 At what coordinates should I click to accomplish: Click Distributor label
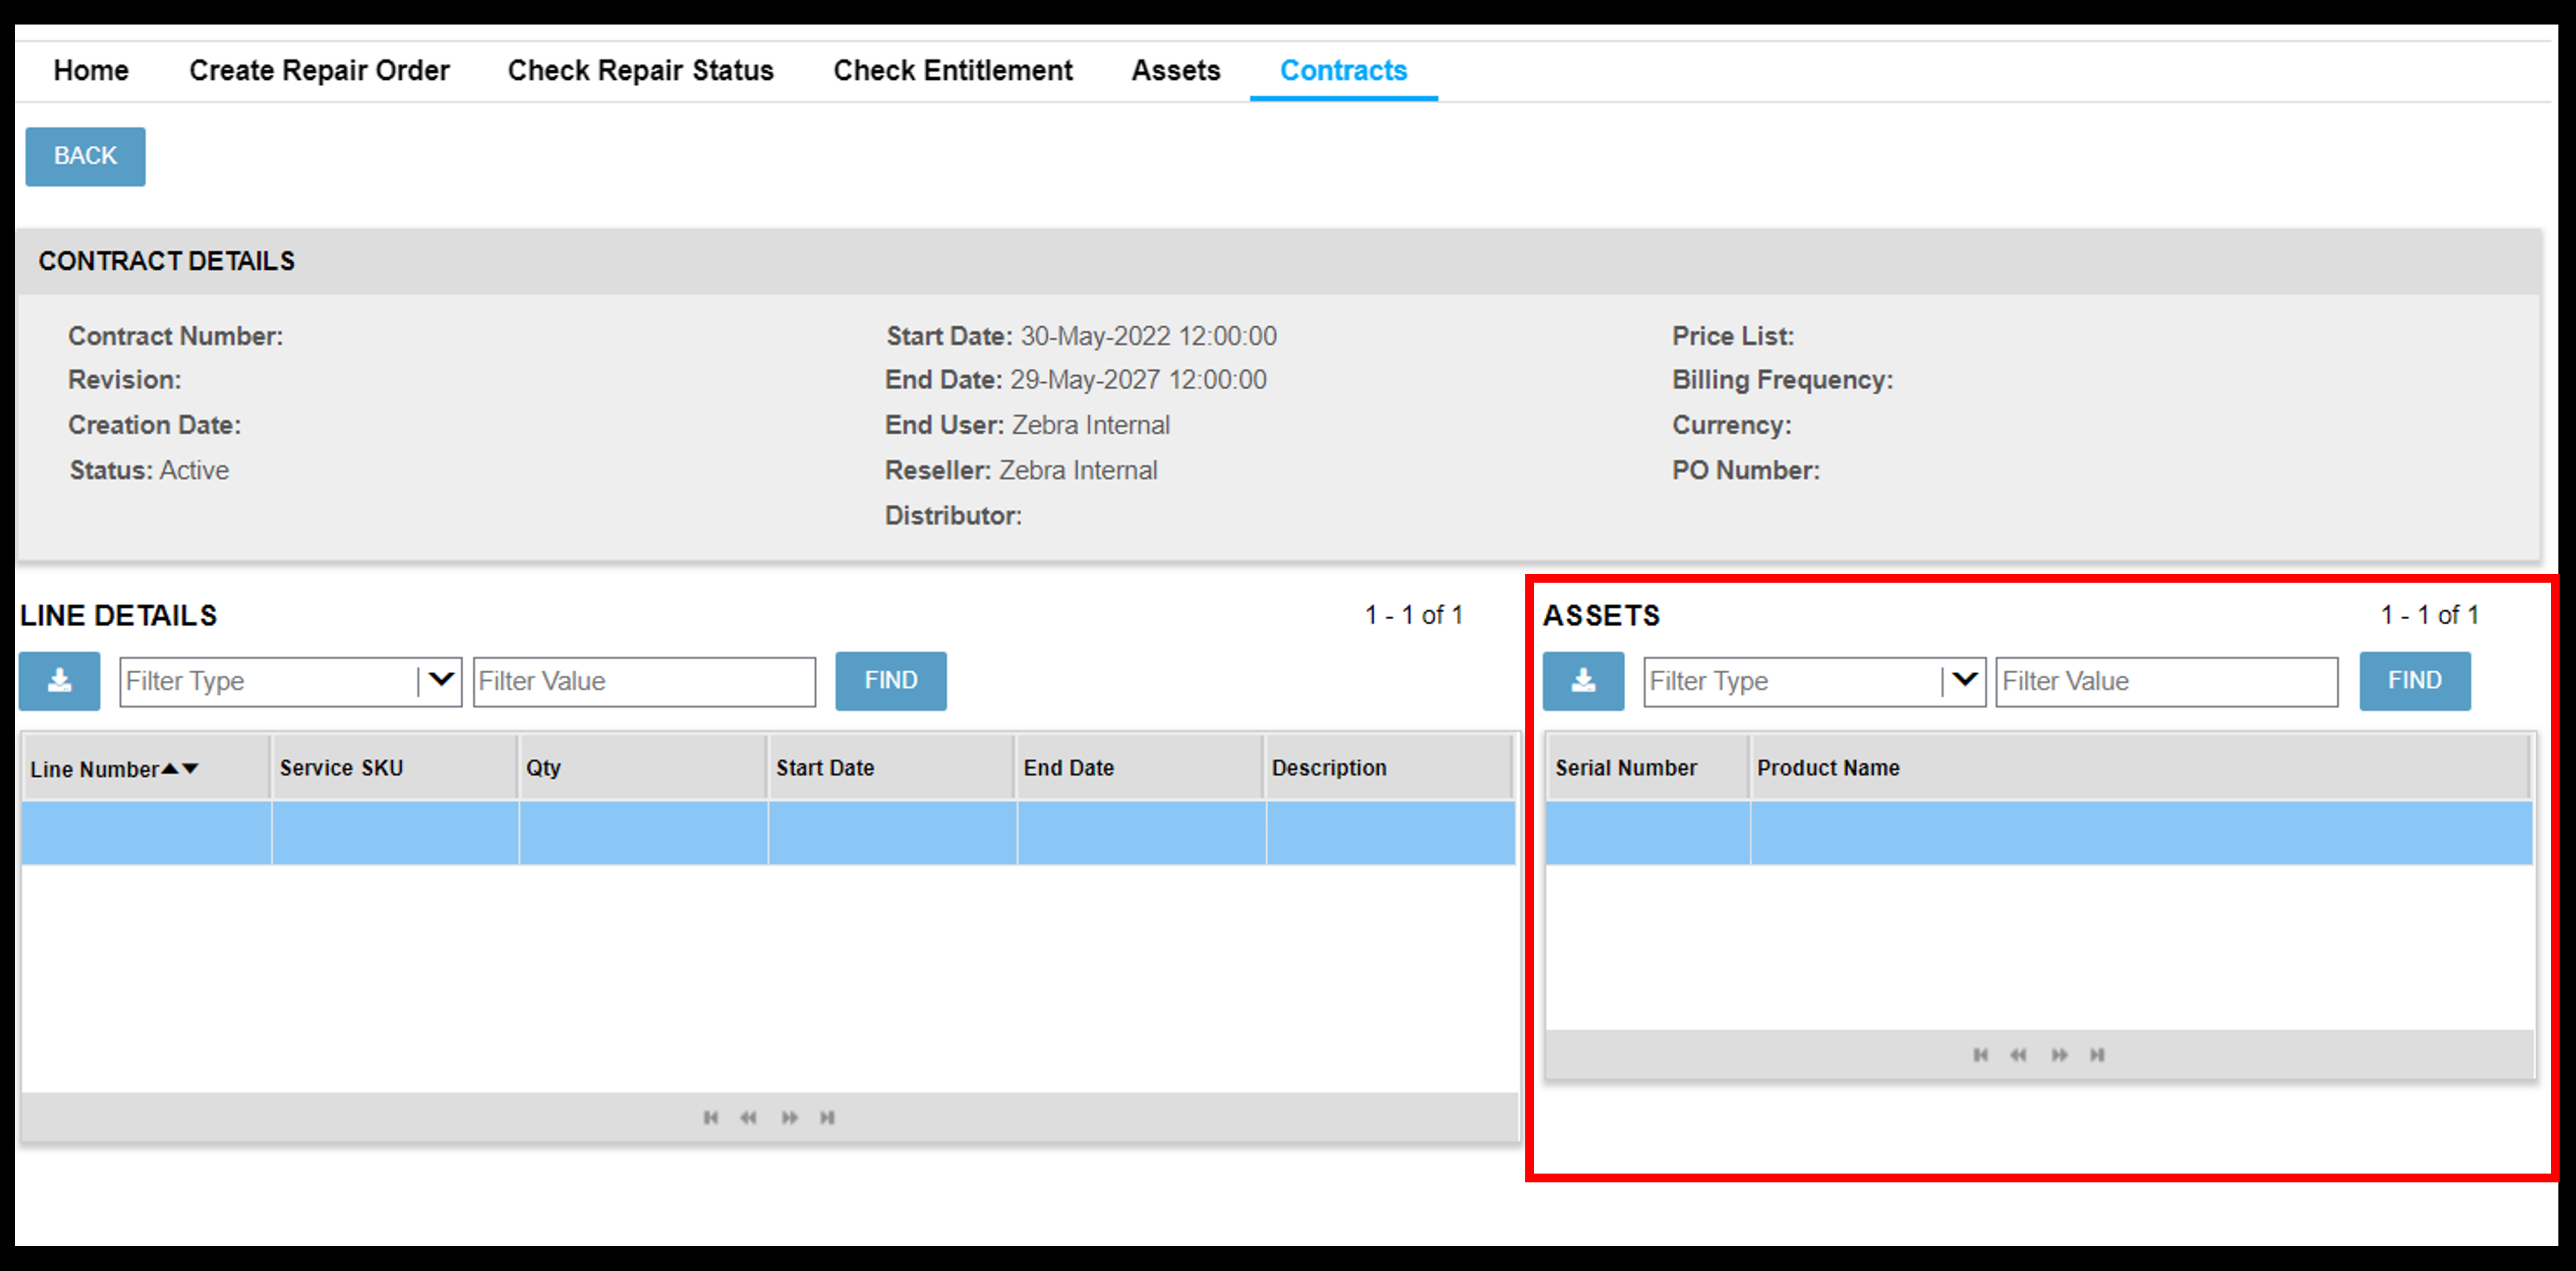pyautogui.click(x=953, y=515)
